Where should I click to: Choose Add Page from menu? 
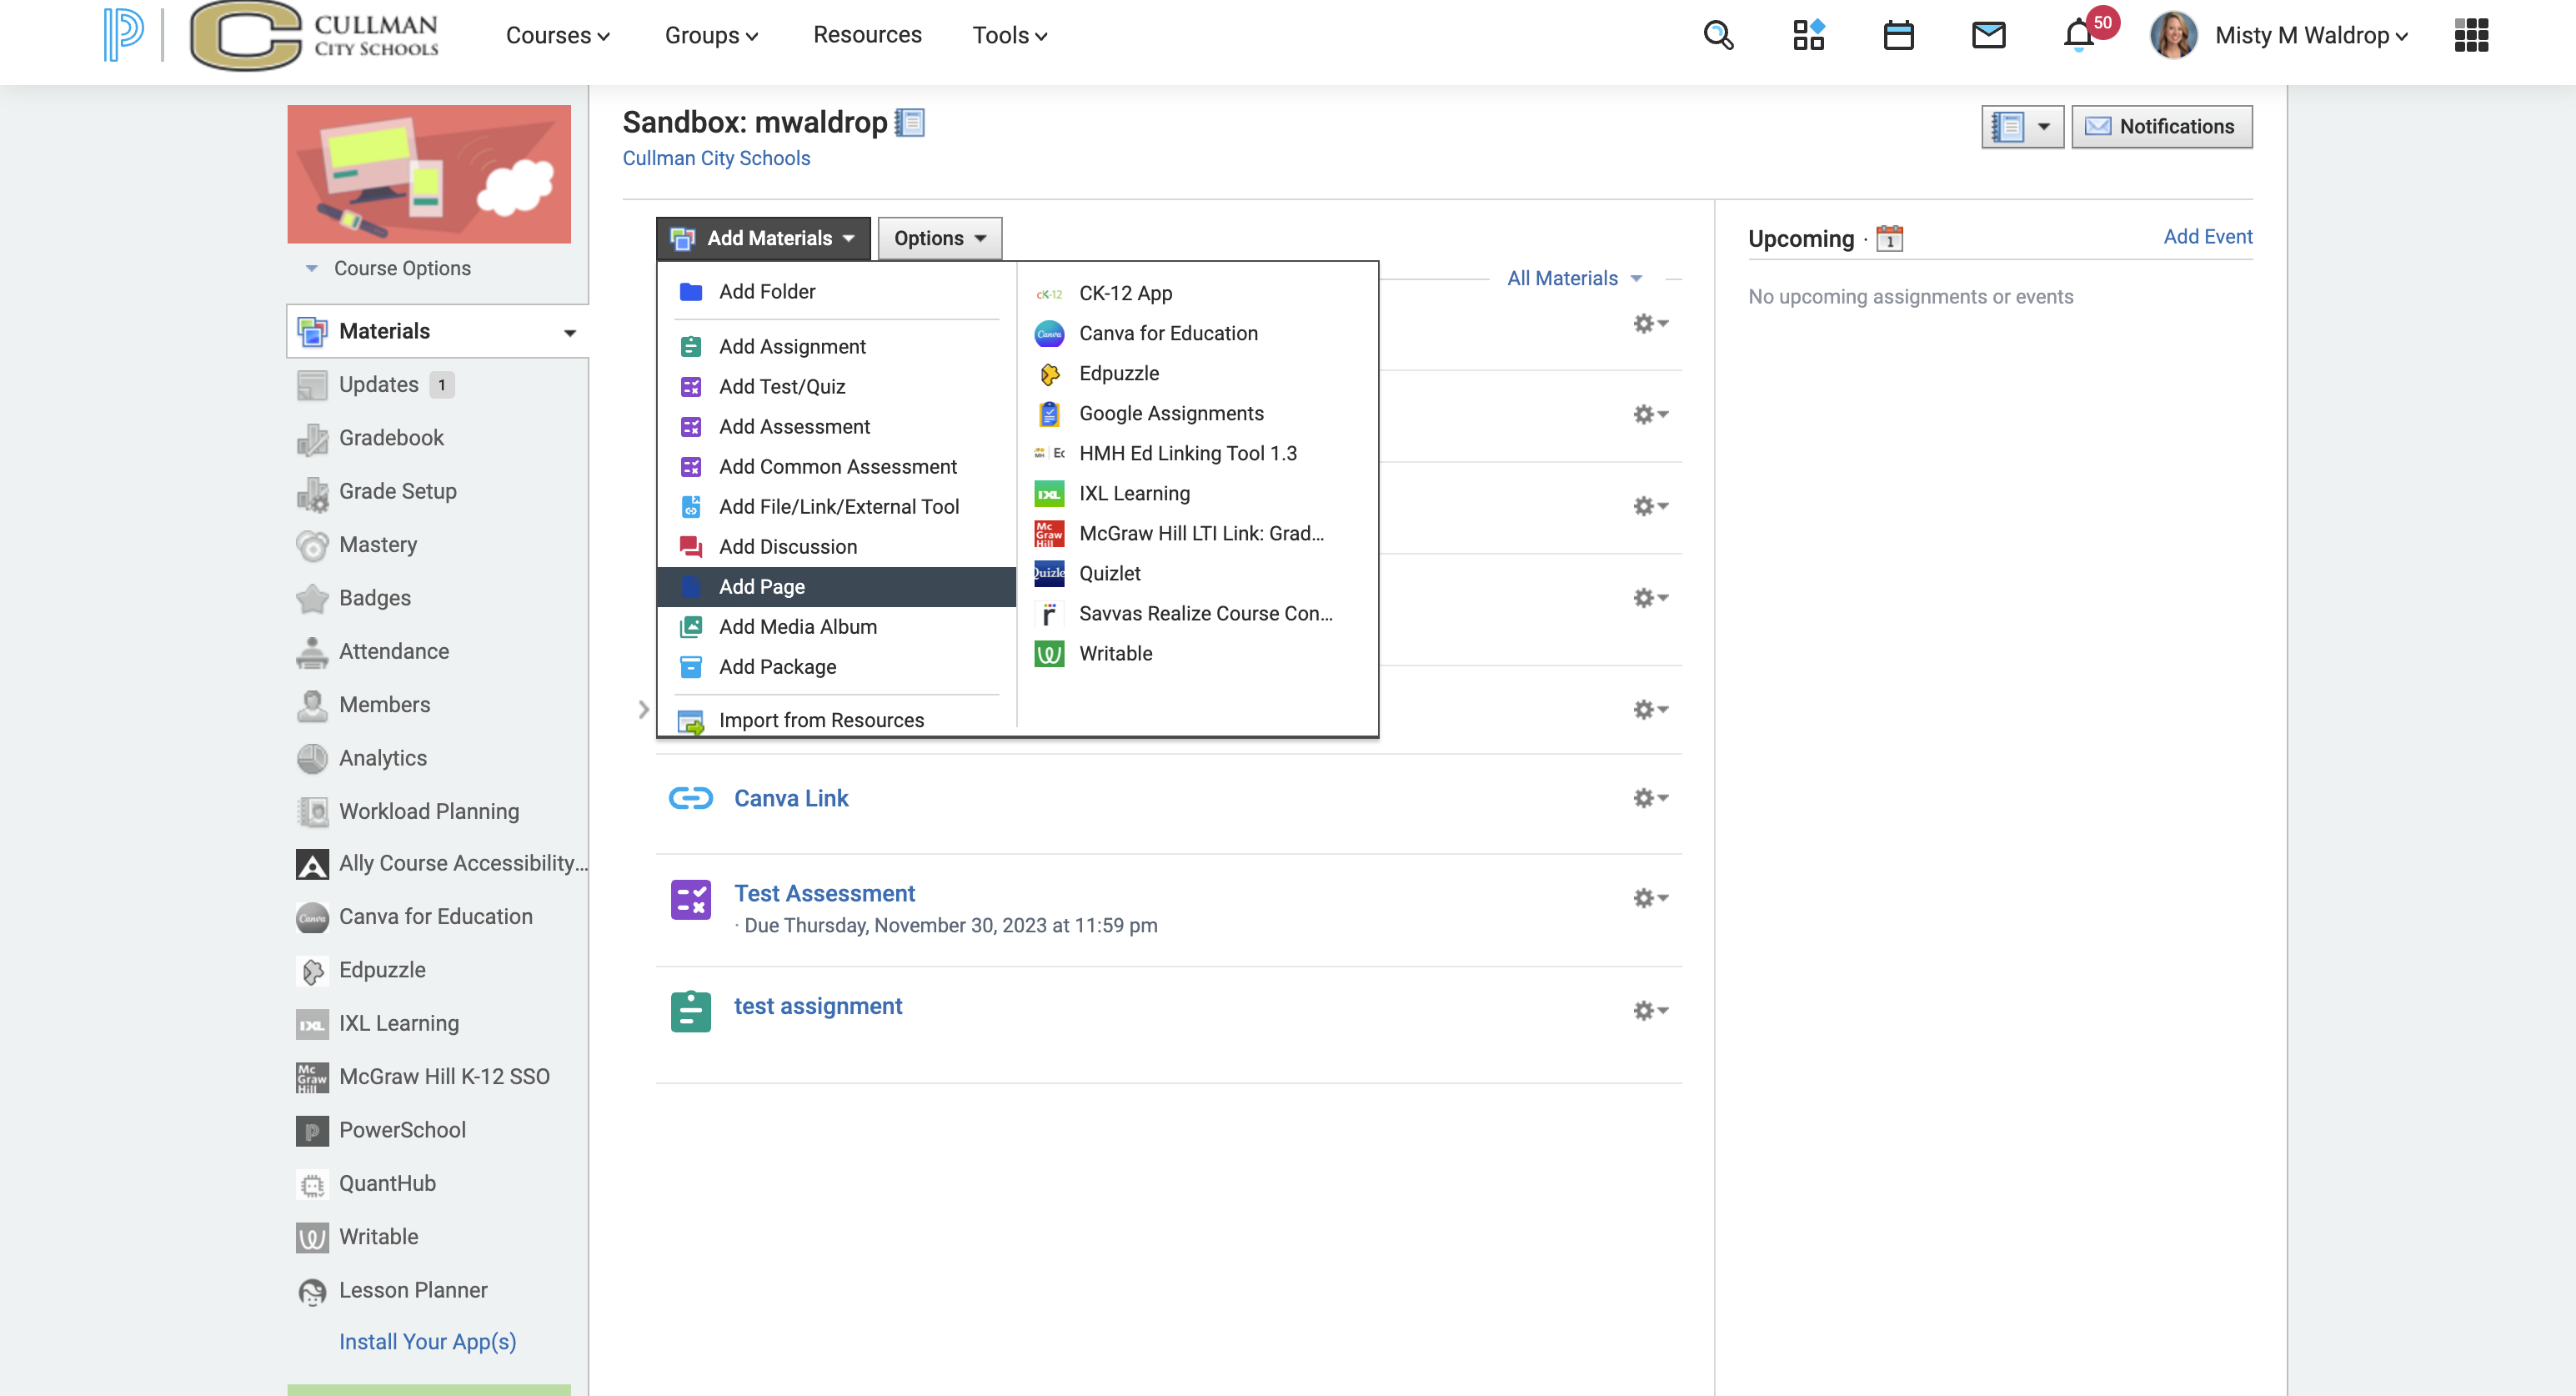tap(836, 587)
